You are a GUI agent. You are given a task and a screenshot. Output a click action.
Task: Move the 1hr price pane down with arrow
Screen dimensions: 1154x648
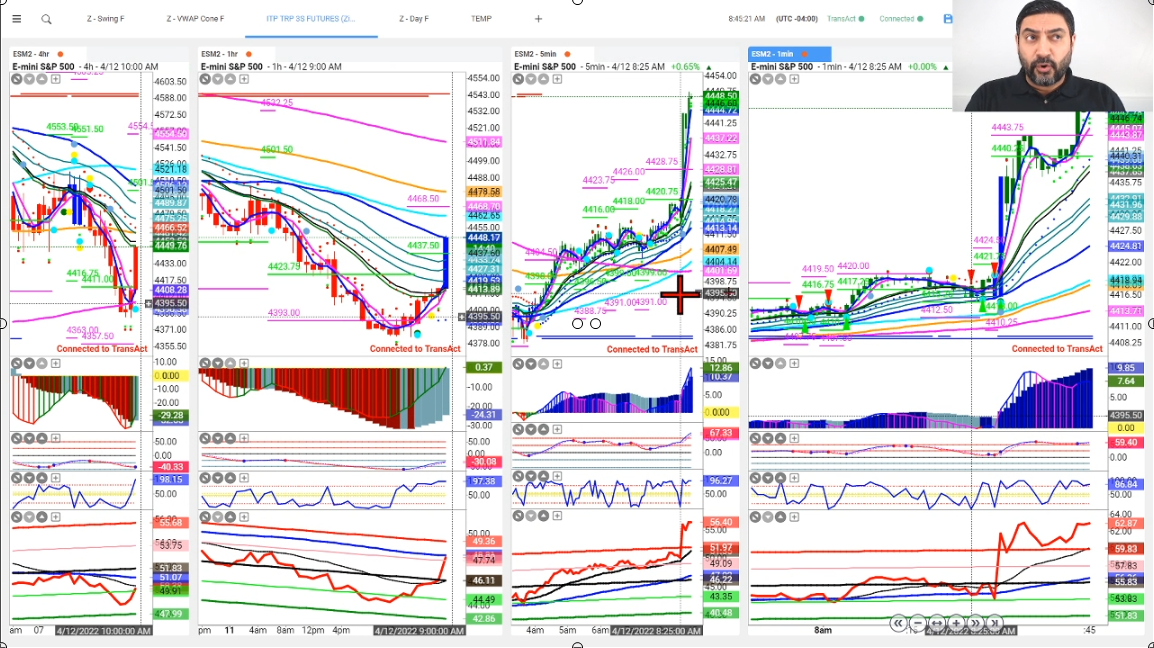point(217,78)
